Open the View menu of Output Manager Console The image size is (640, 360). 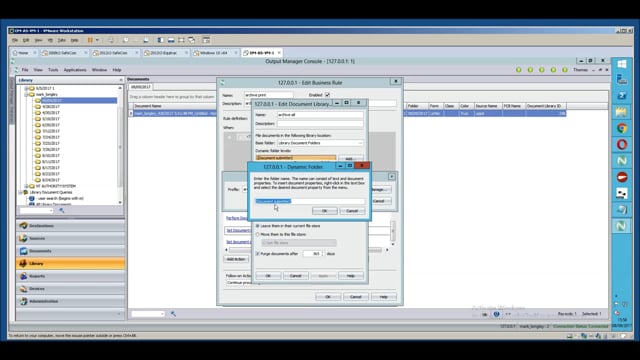pos(38,70)
